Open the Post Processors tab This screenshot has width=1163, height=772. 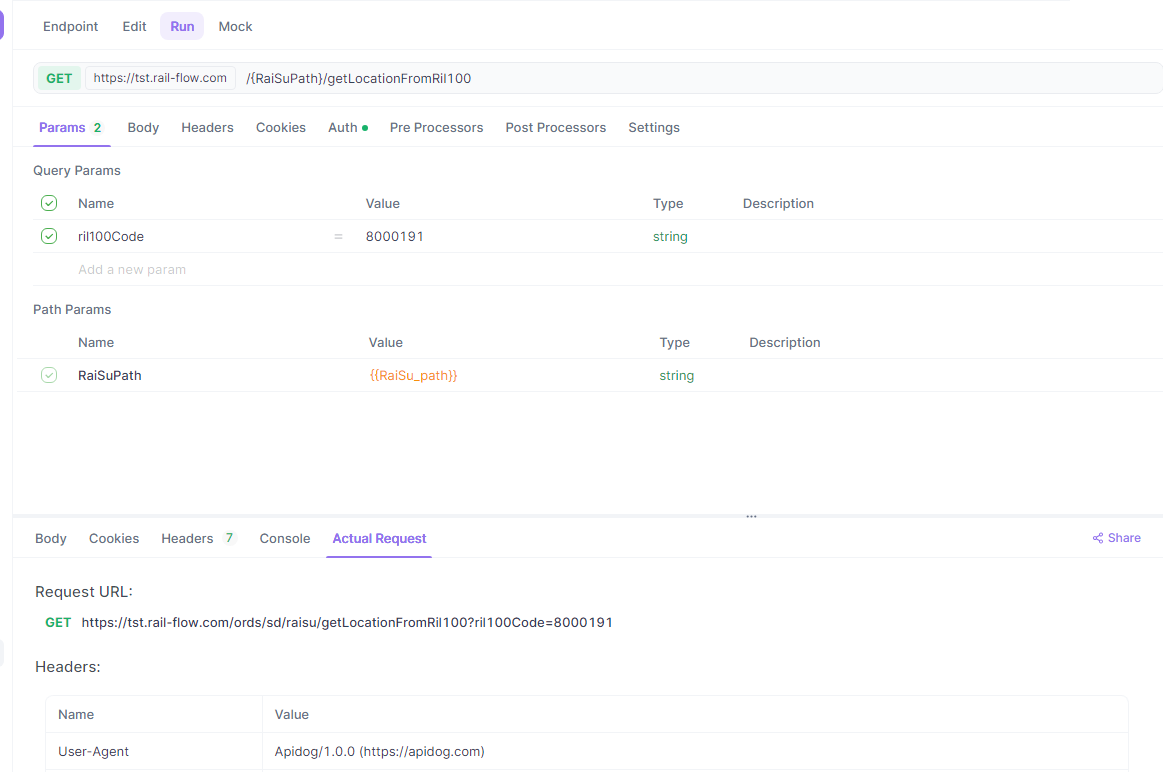tap(556, 128)
